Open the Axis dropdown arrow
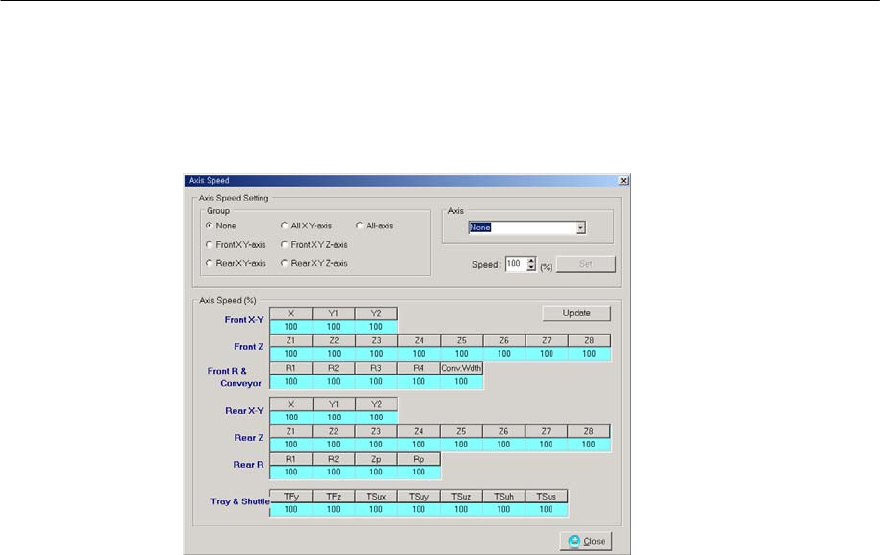The width and height of the screenshot is (880, 555). (x=581, y=227)
